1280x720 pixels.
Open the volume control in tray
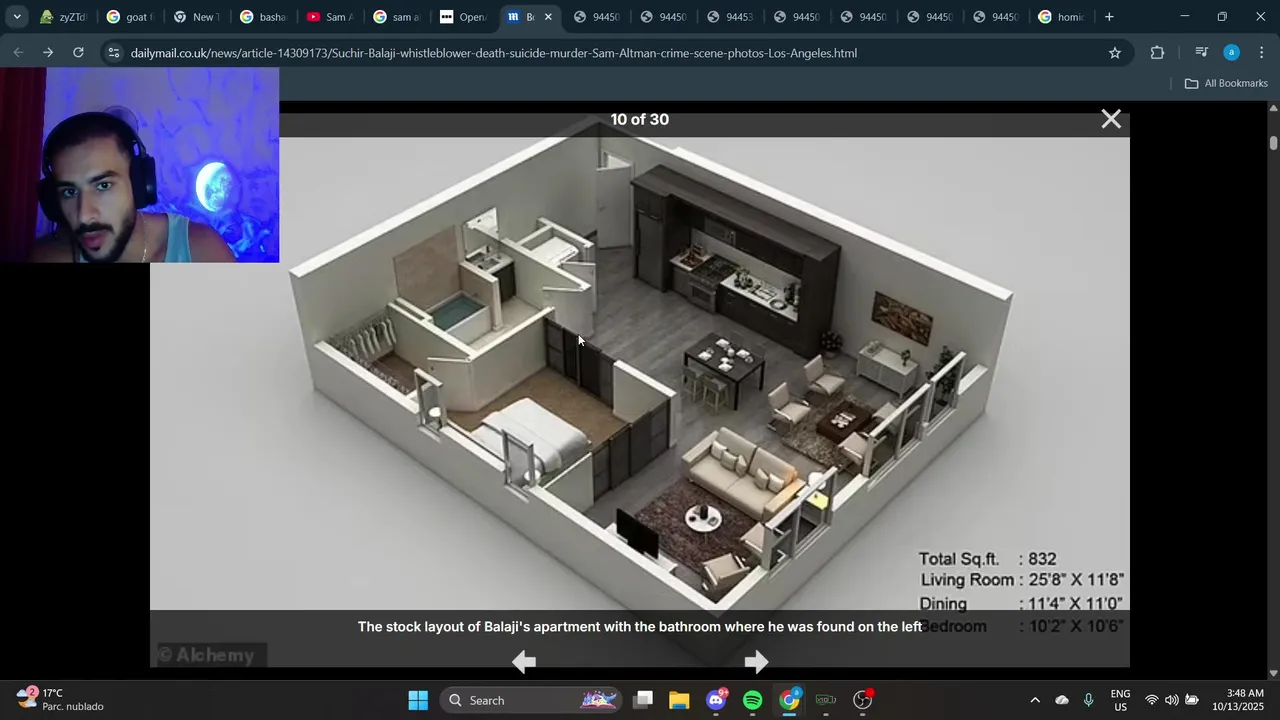(1172, 700)
